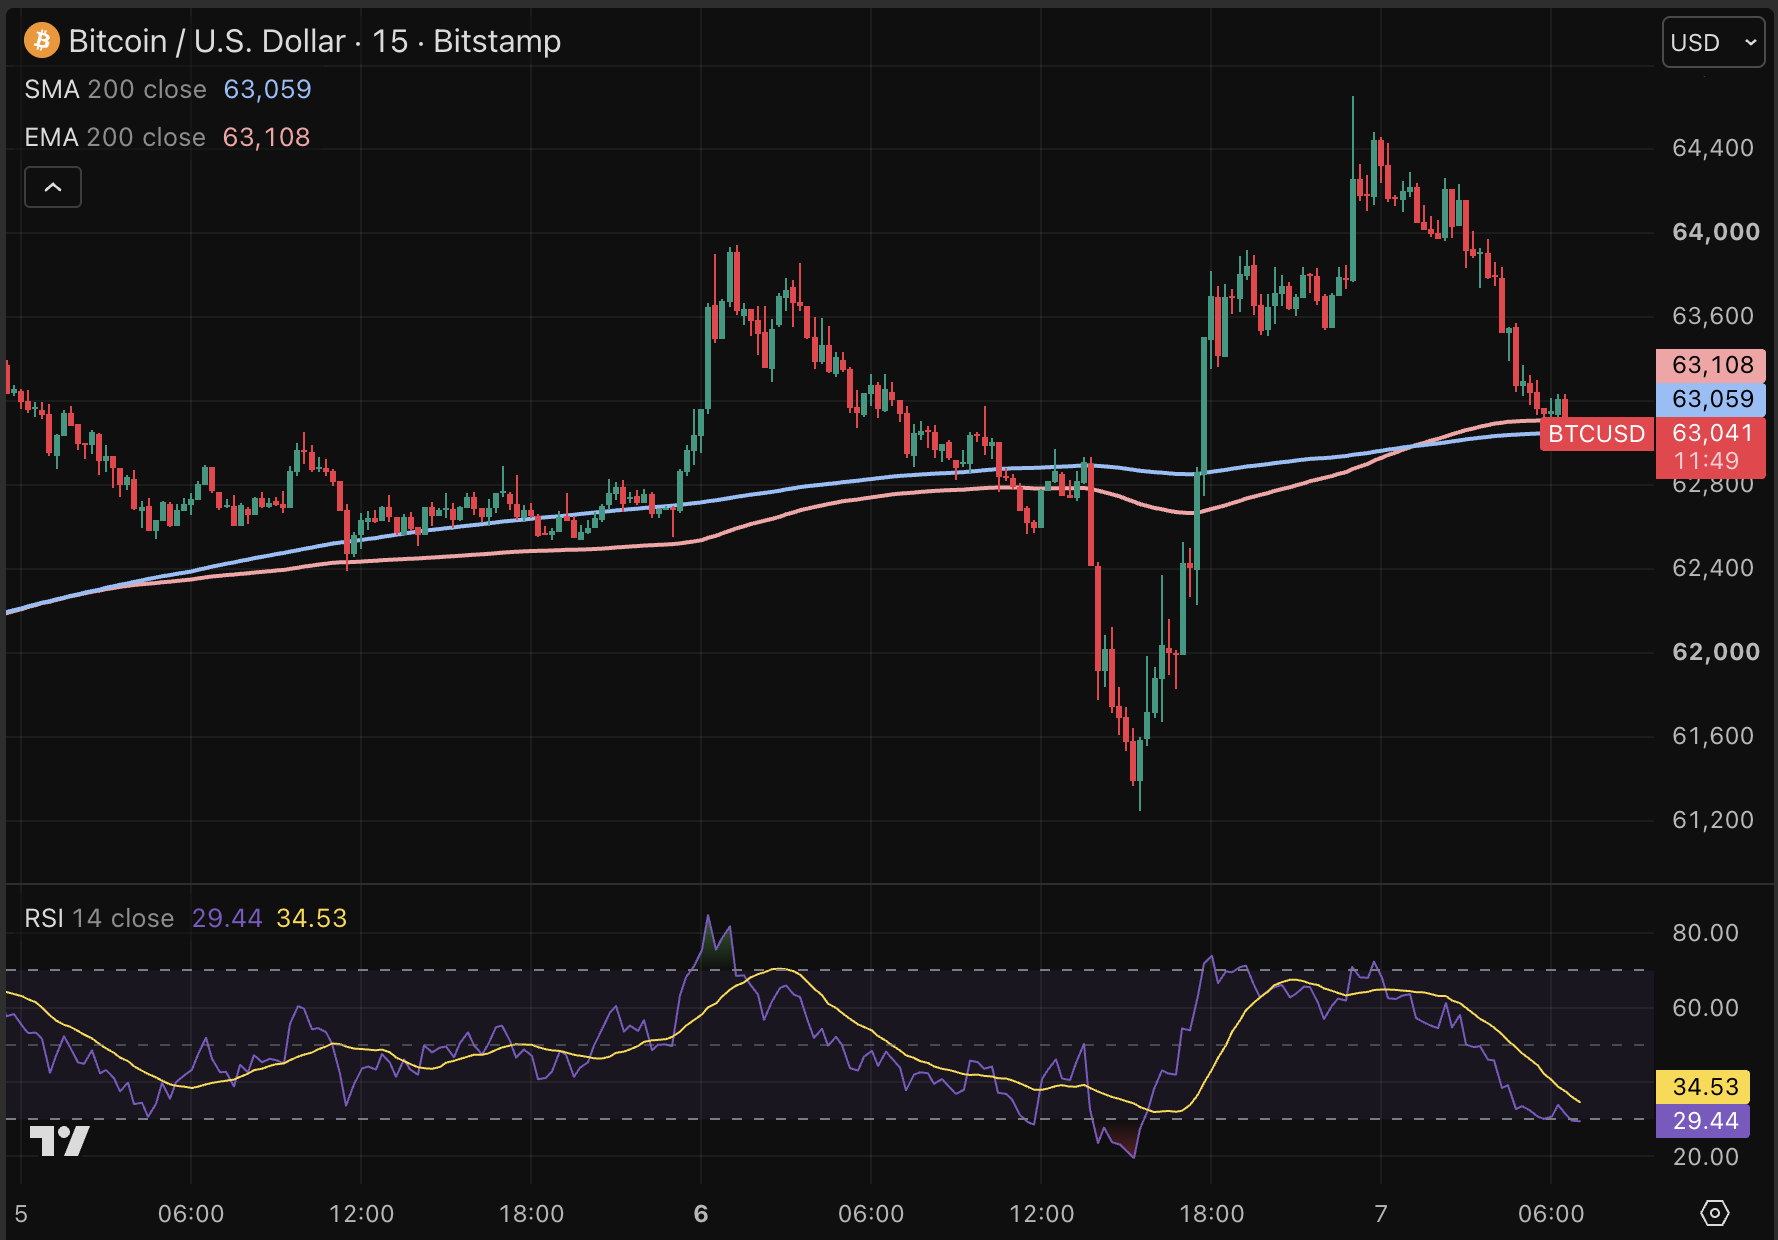Click the RSI 14 close indicator label
The height and width of the screenshot is (1240, 1778).
pyautogui.click(x=99, y=918)
